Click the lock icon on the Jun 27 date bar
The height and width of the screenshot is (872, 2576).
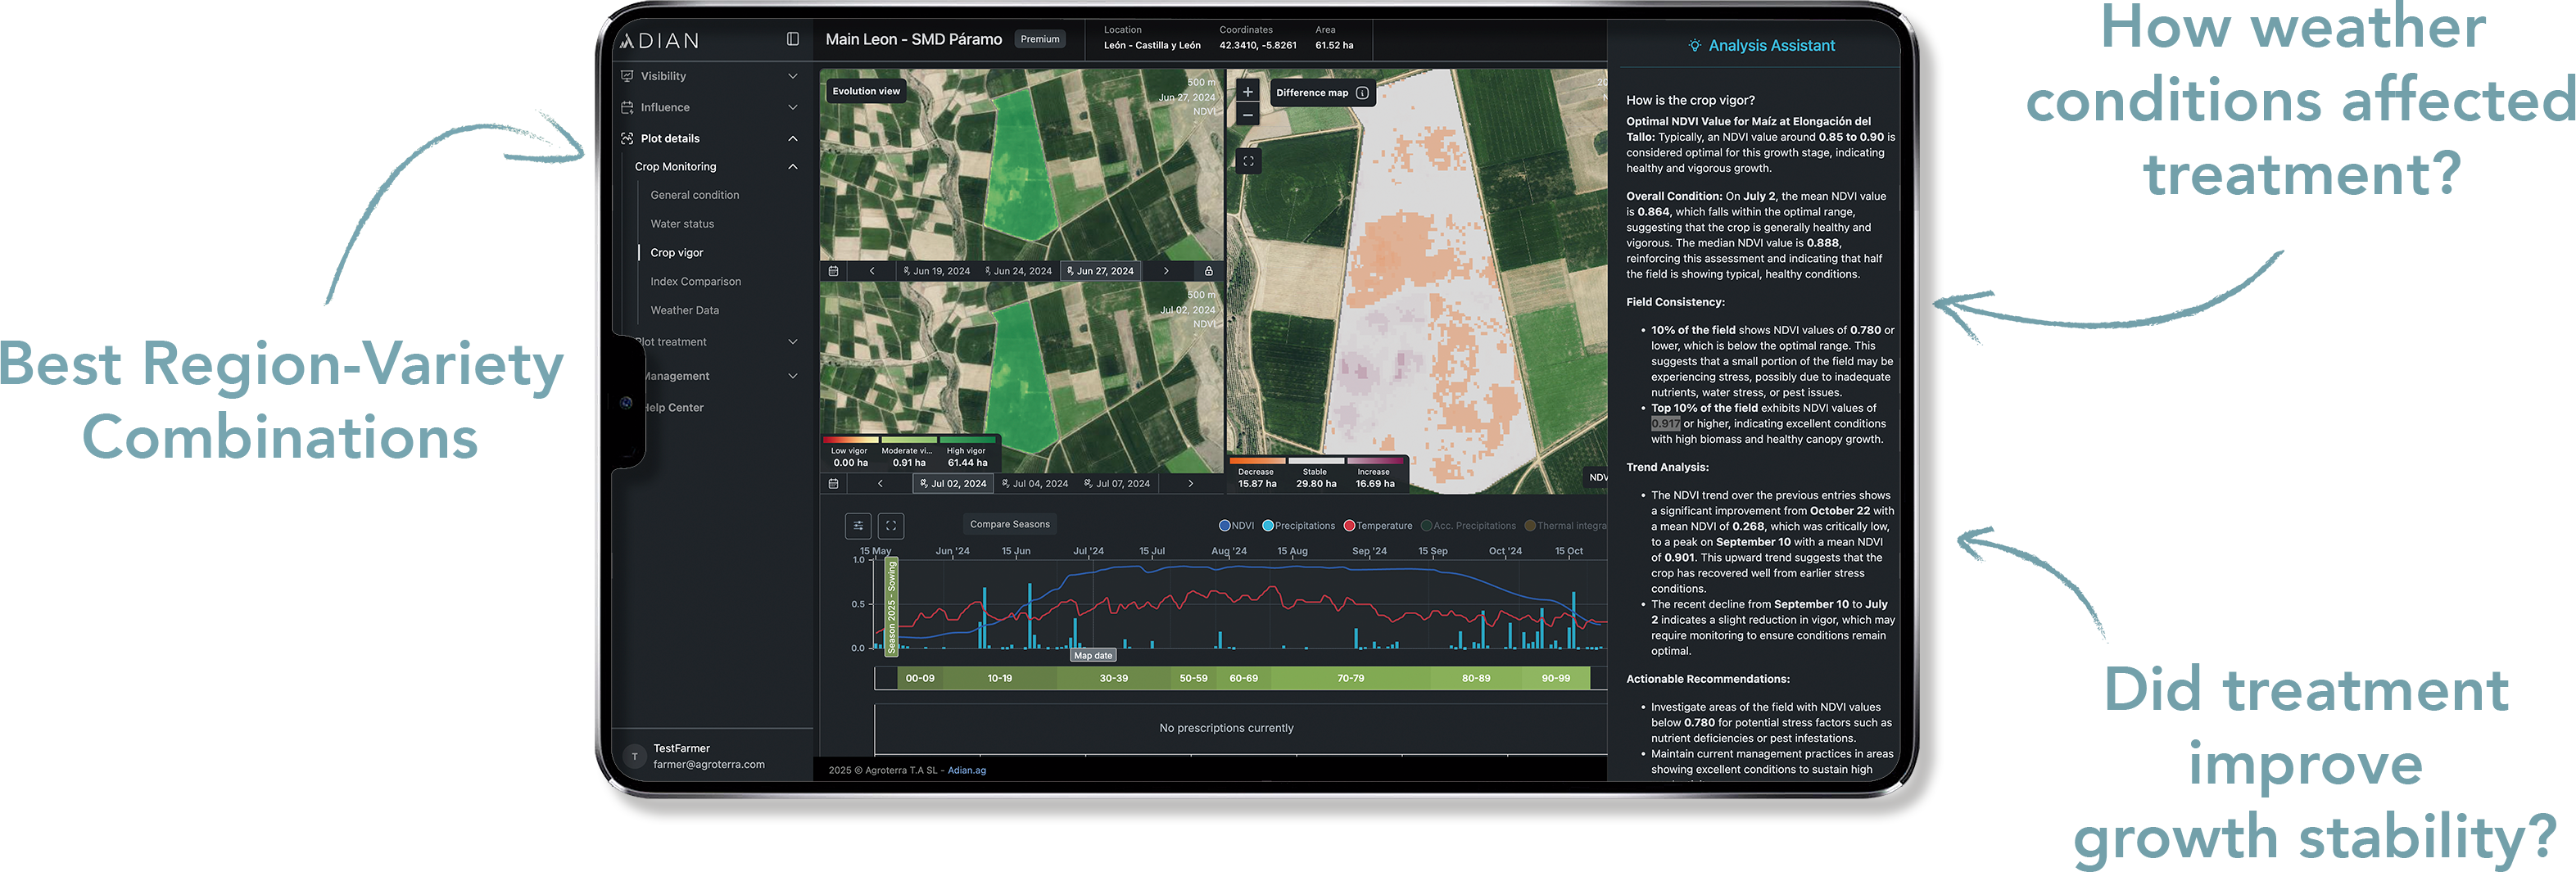point(1208,271)
